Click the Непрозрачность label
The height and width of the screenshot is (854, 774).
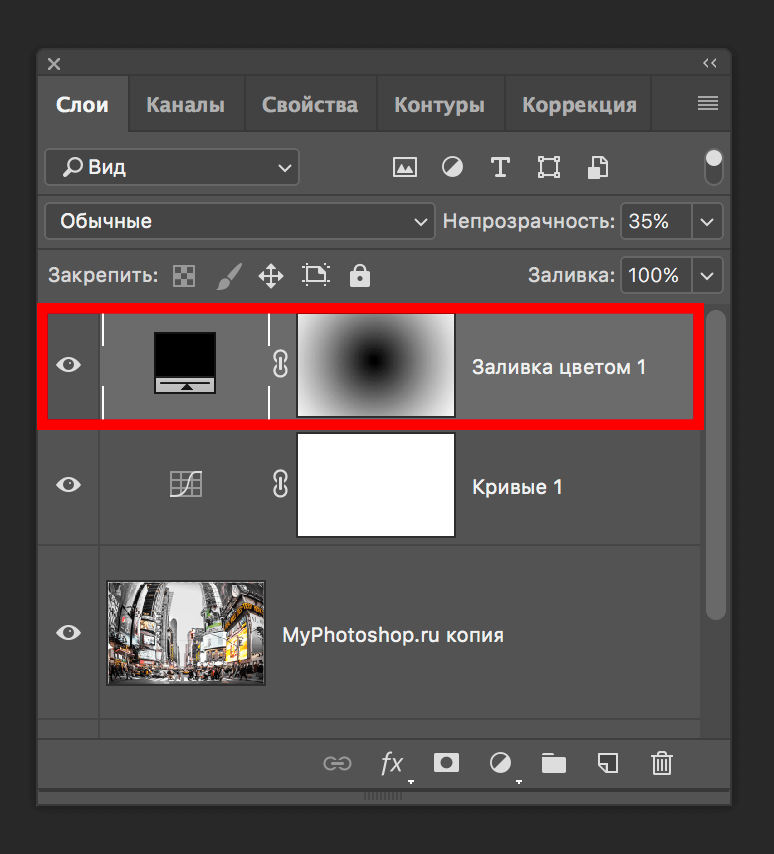pos(529,221)
